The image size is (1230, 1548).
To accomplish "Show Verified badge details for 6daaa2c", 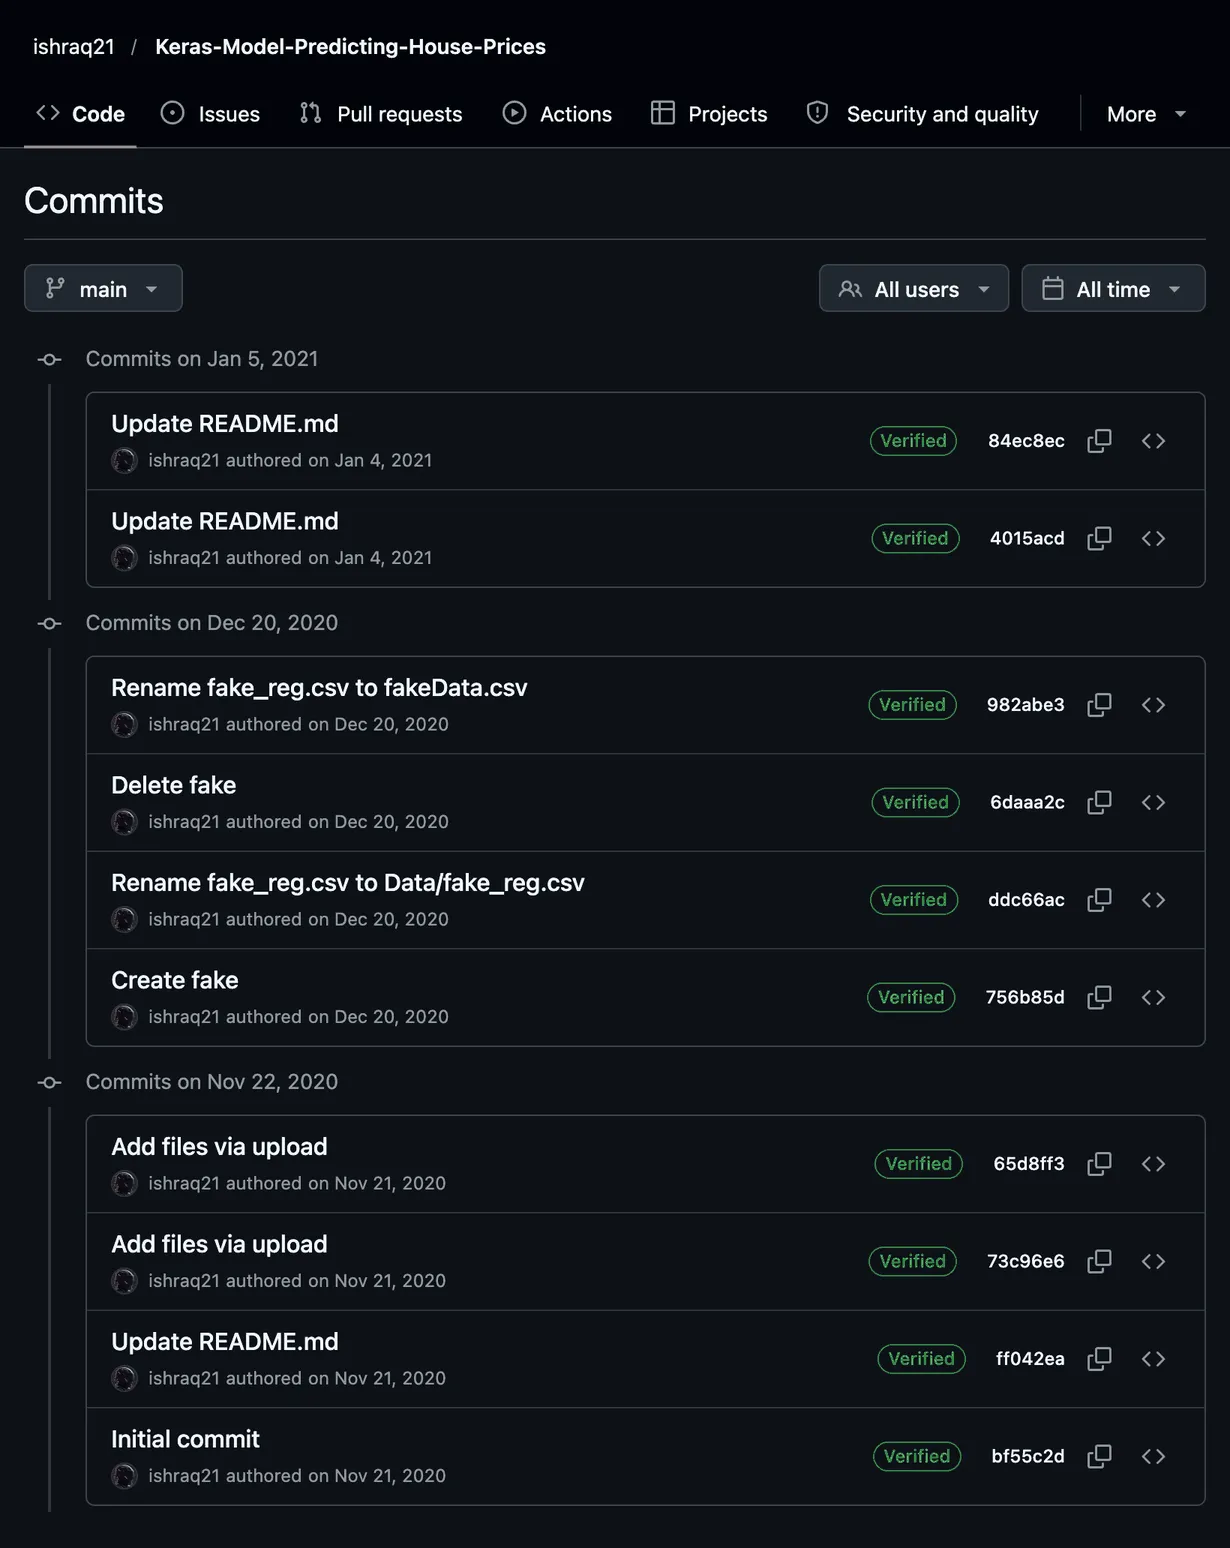I will pyautogui.click(x=915, y=802).
